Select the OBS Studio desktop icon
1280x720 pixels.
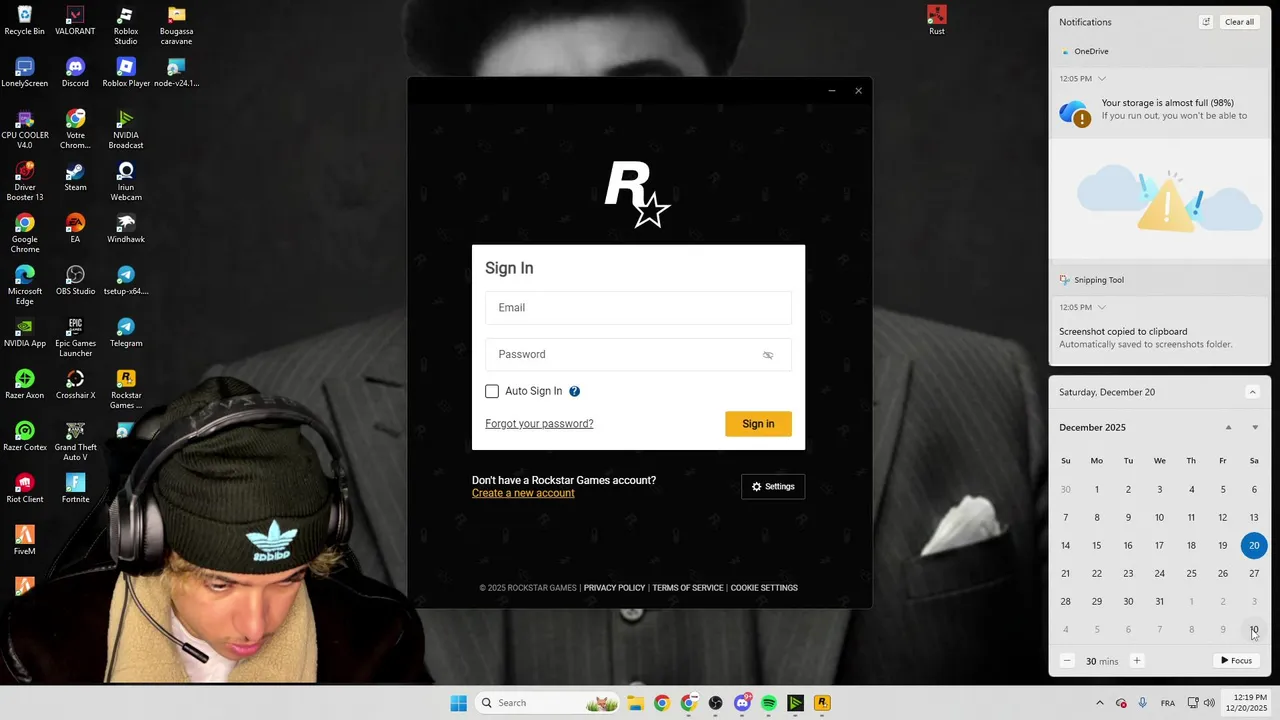pyautogui.click(x=75, y=281)
